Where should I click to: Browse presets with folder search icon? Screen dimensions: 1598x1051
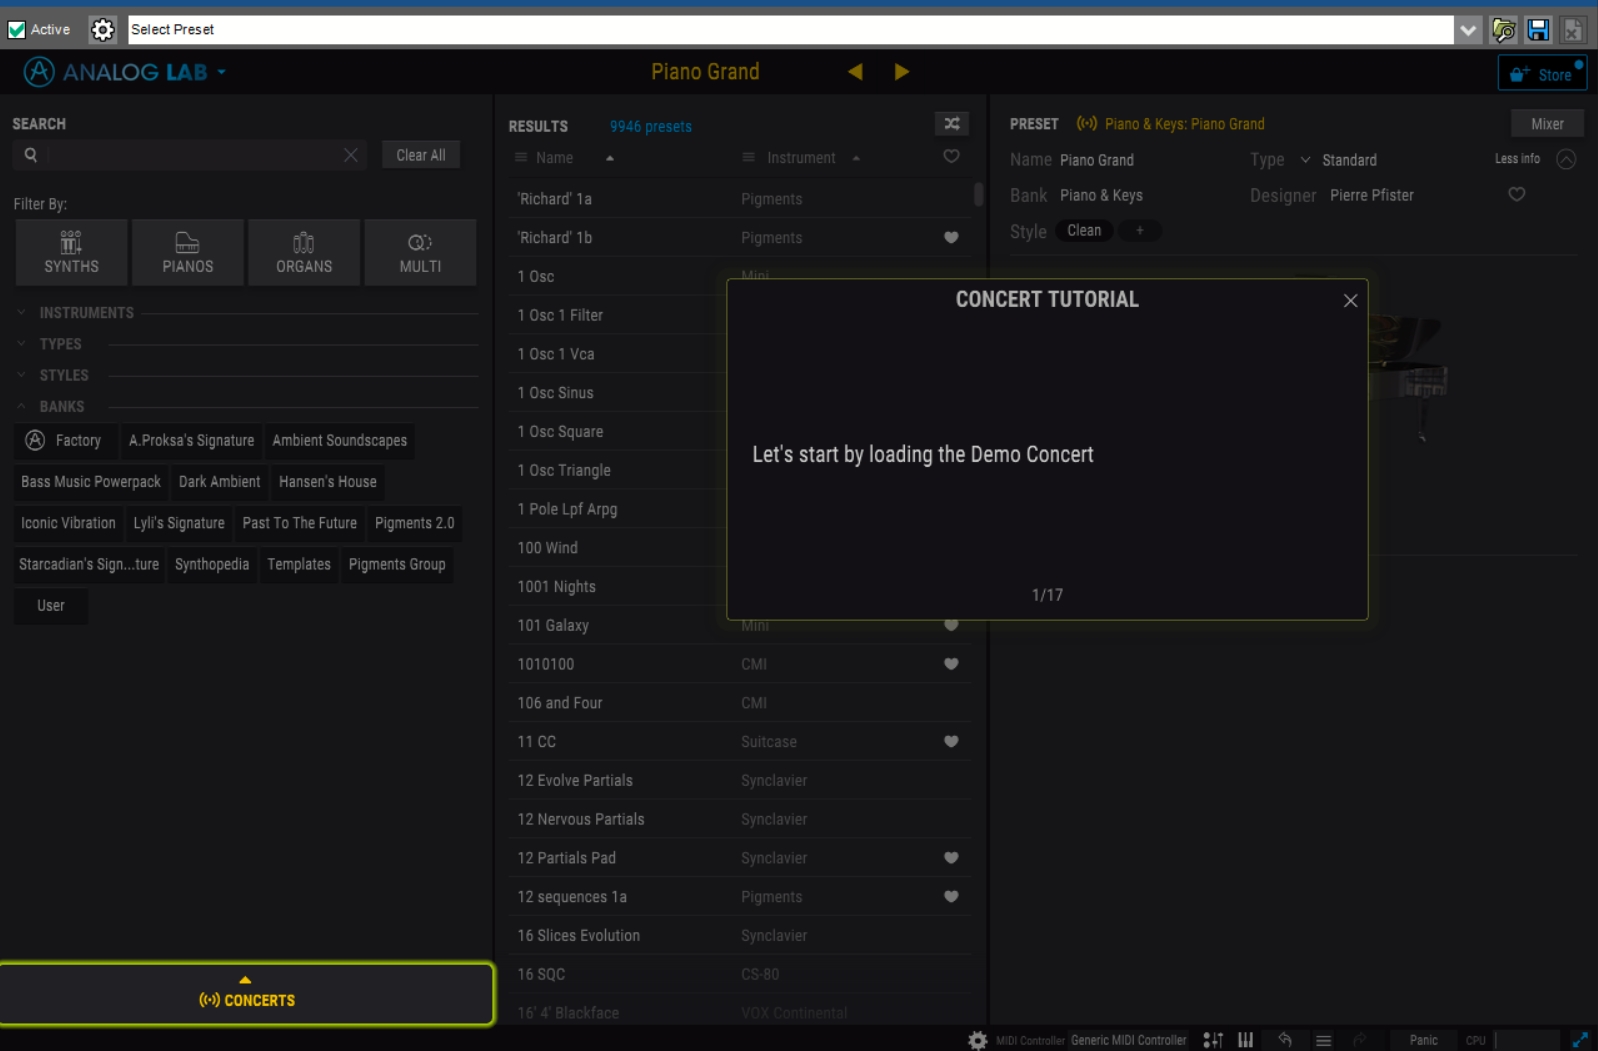click(1503, 30)
